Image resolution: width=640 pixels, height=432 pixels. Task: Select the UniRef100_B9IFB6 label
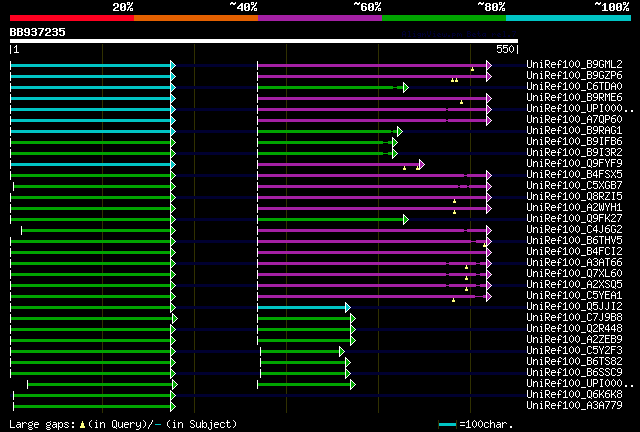tap(574, 141)
